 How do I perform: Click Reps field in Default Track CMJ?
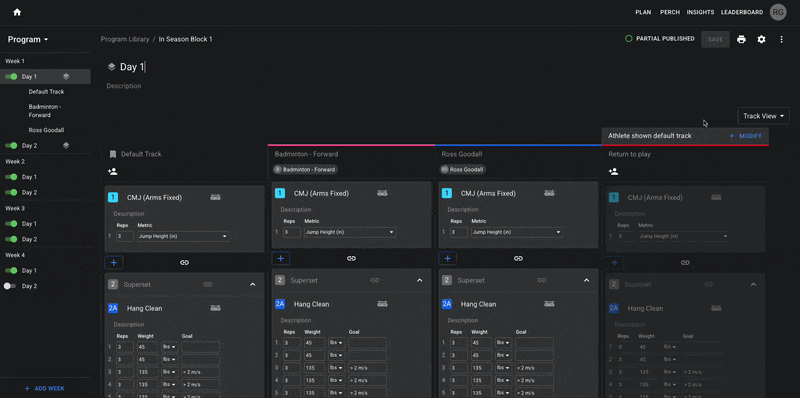pos(124,237)
